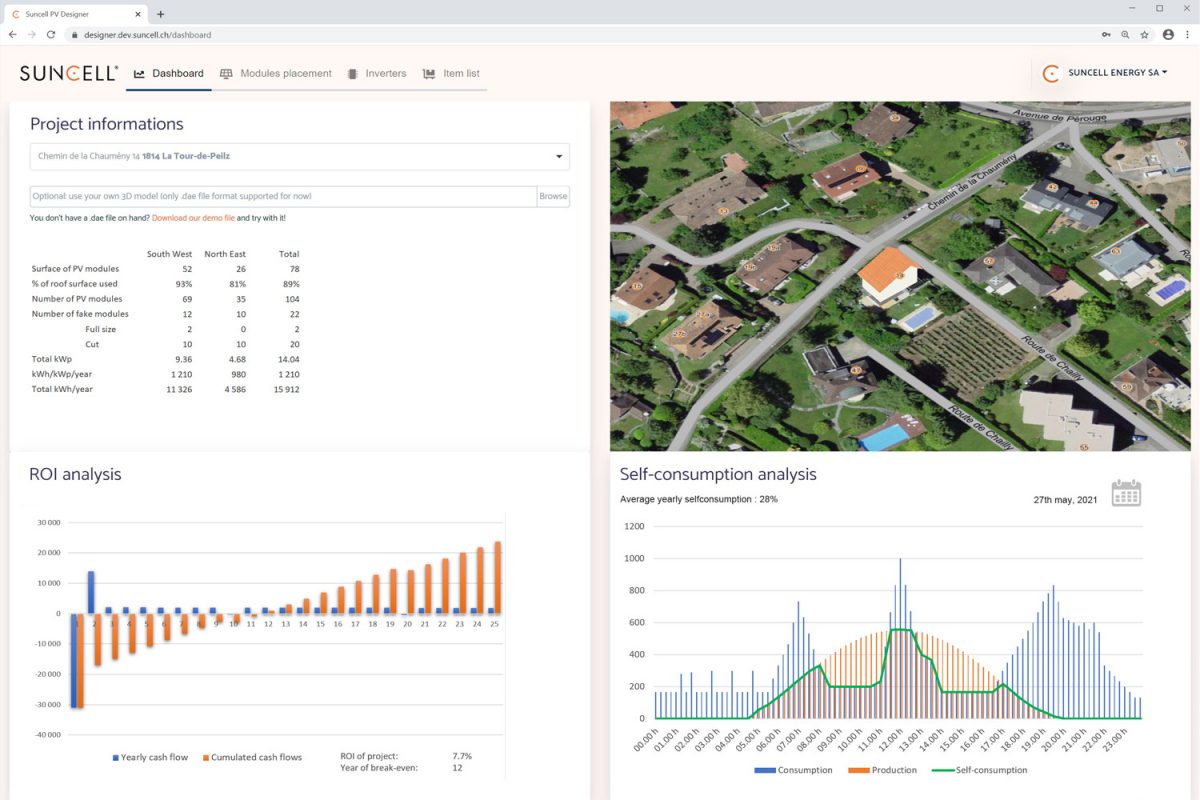Viewport: 1200px width, 800px height.
Task: Open the Inverters tab
Action: coord(377,73)
